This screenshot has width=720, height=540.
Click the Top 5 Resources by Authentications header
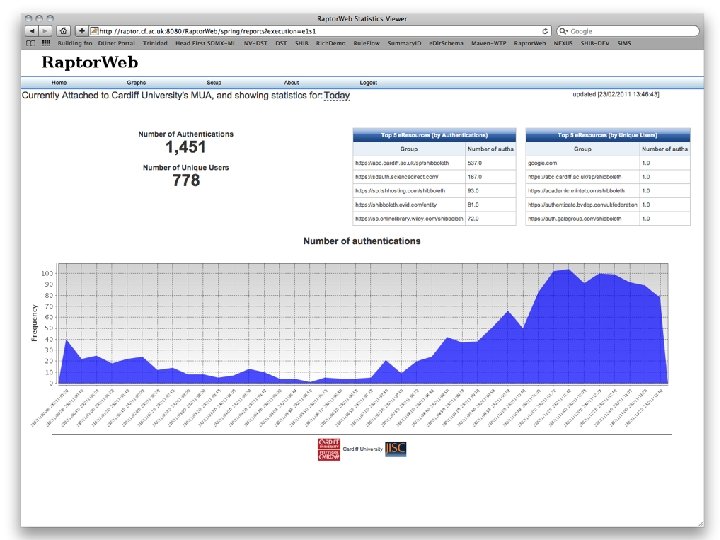(434, 135)
